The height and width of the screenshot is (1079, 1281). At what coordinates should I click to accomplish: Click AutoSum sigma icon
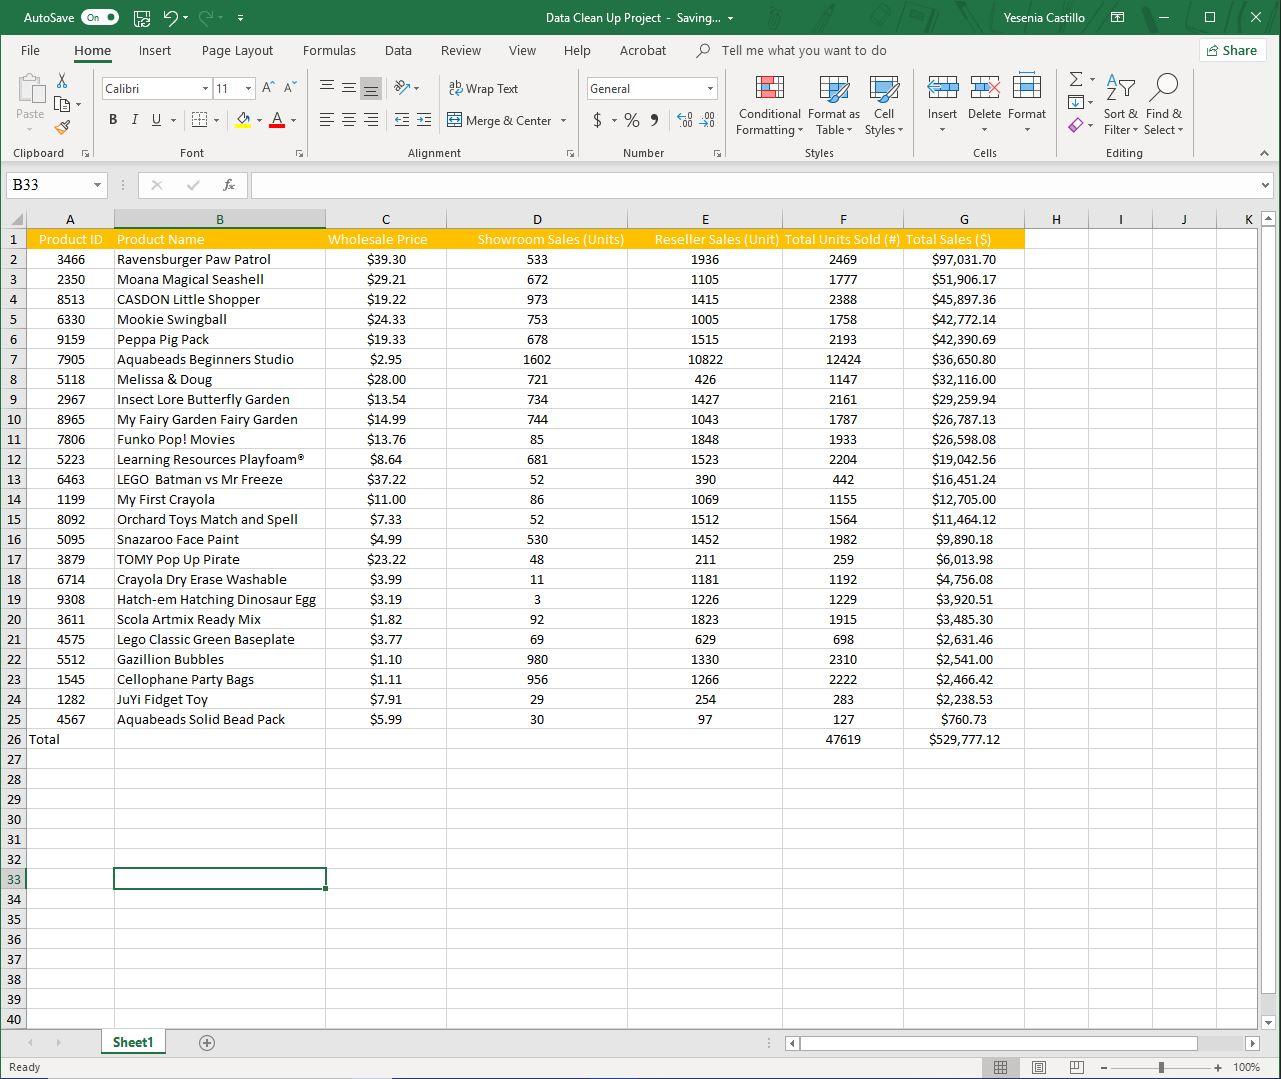pyautogui.click(x=1075, y=79)
